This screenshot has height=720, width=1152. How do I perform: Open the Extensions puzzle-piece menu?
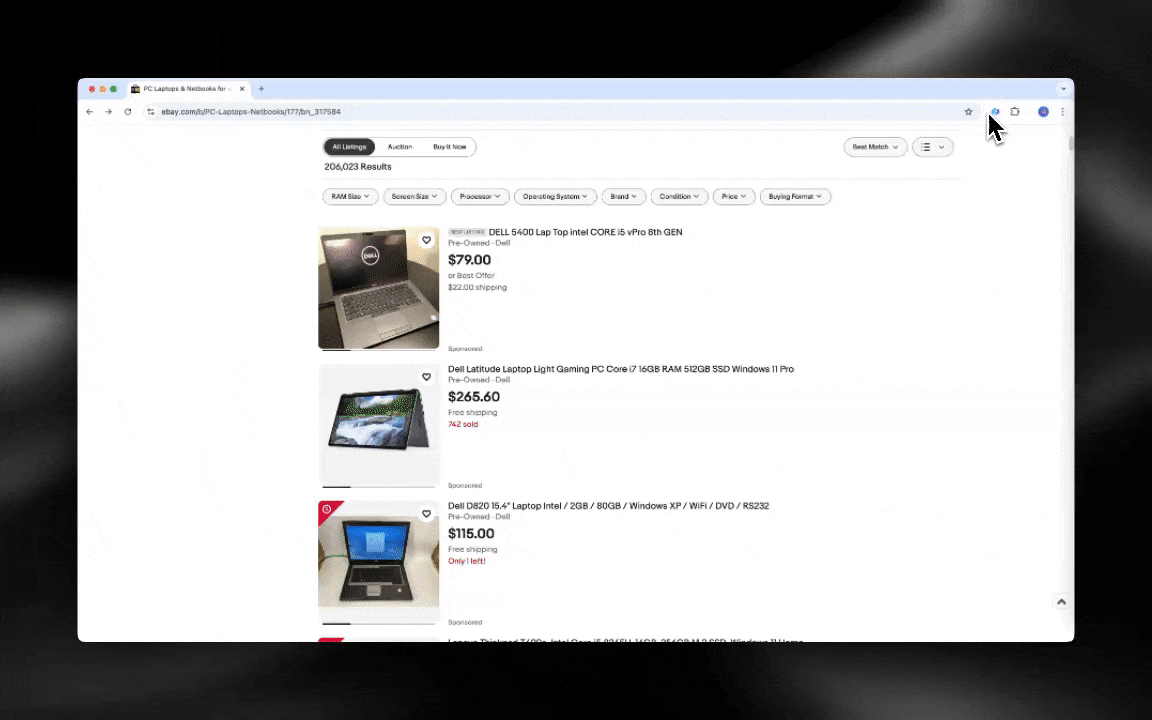tap(1015, 112)
